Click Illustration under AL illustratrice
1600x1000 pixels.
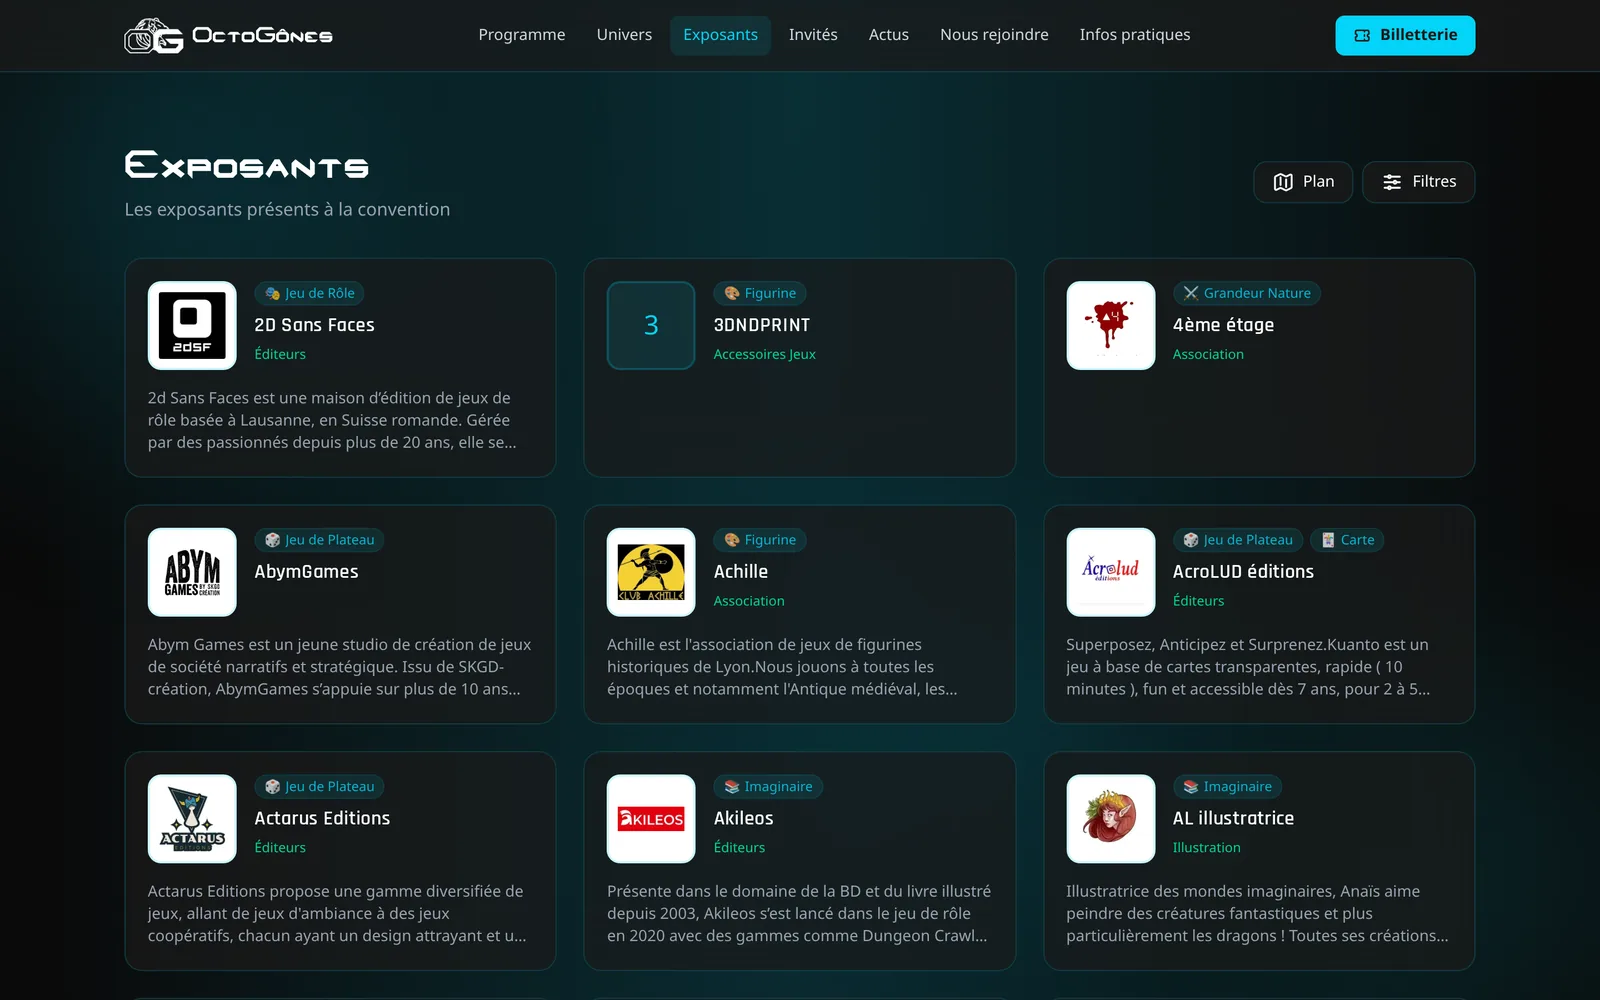click(1206, 847)
